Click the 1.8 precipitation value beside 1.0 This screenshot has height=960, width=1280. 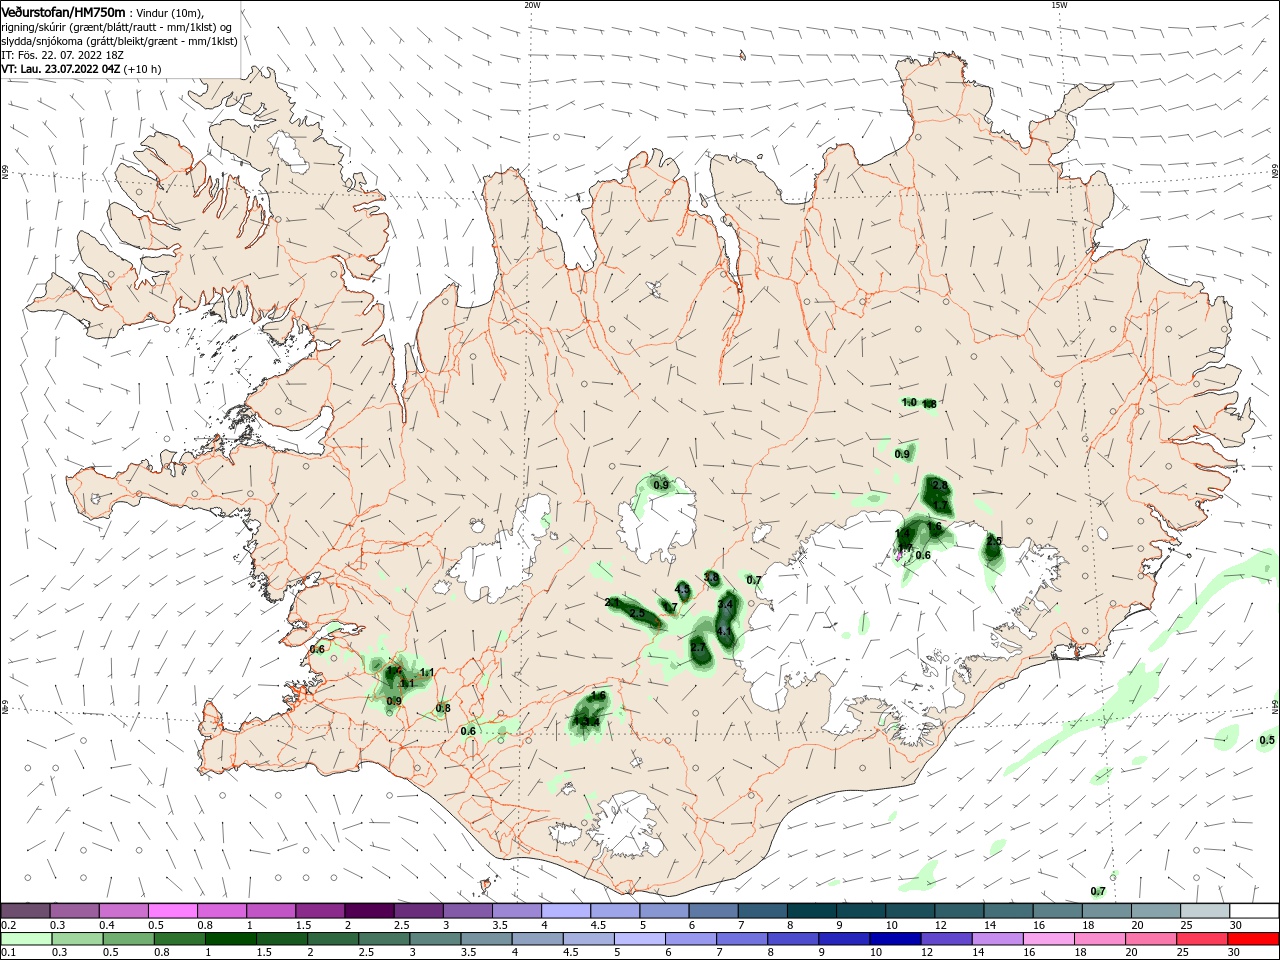(x=929, y=404)
